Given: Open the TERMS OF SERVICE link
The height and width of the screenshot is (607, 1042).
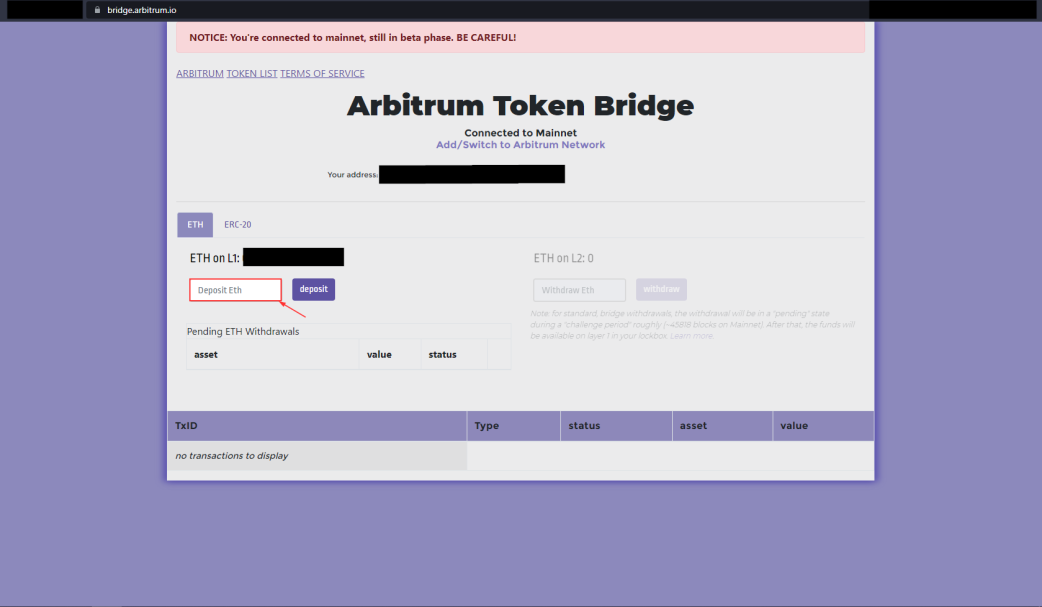Looking at the screenshot, I should click(322, 73).
